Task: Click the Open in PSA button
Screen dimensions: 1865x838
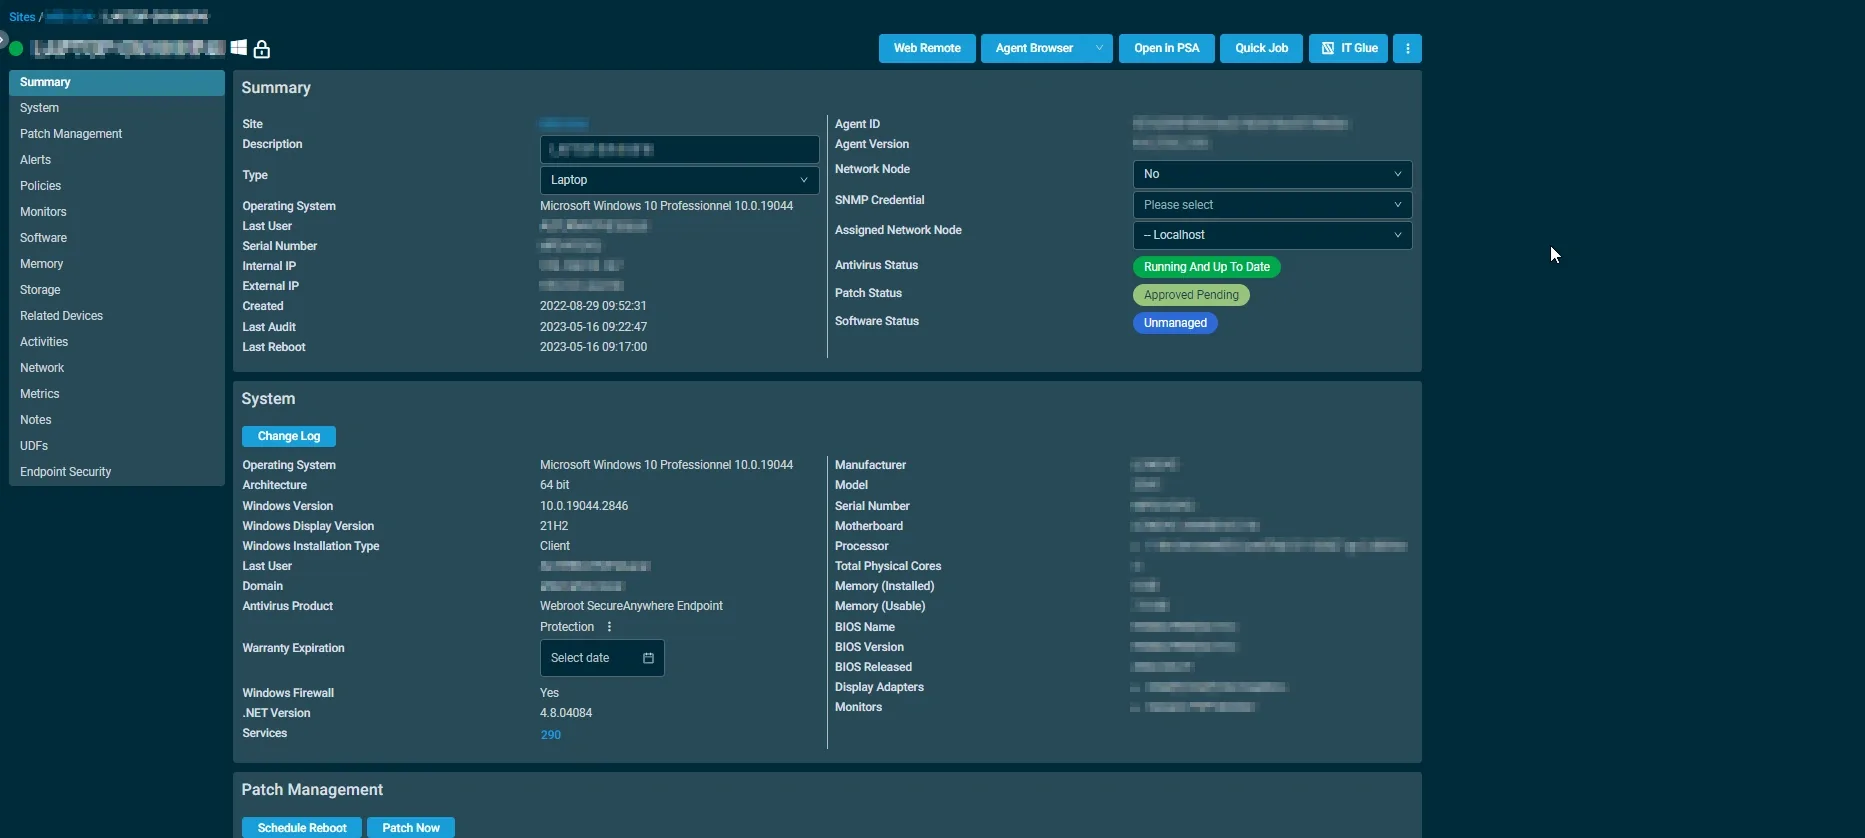Action: pos(1166,48)
